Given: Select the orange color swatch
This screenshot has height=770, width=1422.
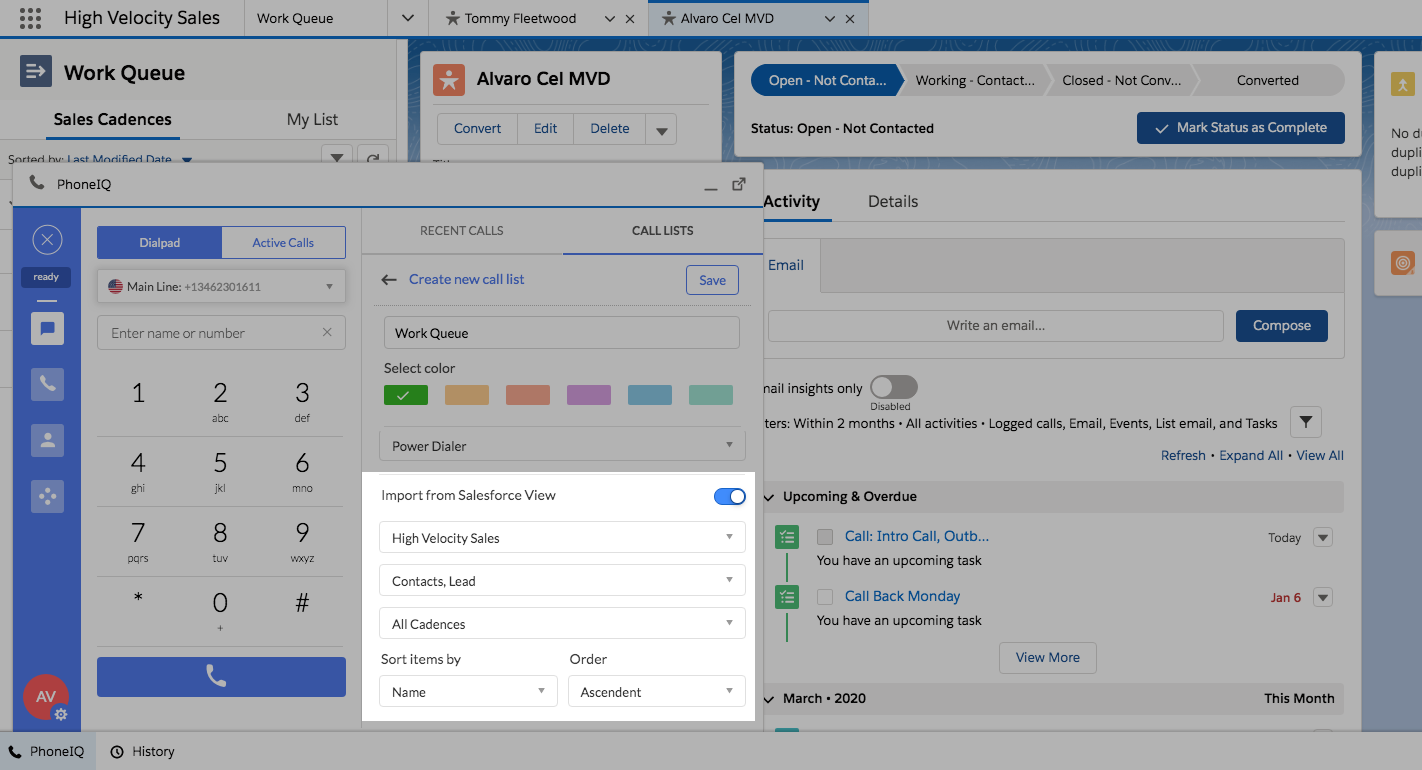Looking at the screenshot, I should coord(467,395).
